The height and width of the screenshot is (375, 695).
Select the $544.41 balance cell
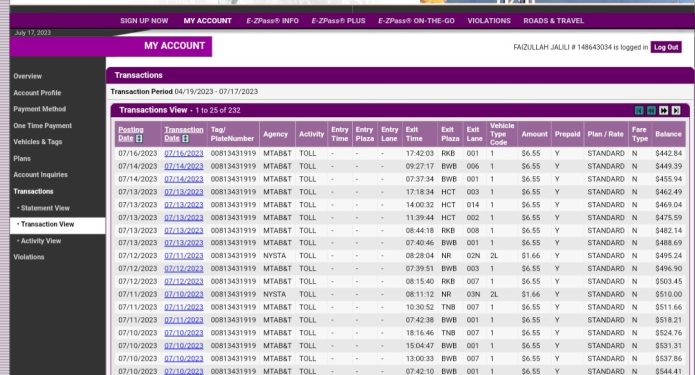coord(668,371)
